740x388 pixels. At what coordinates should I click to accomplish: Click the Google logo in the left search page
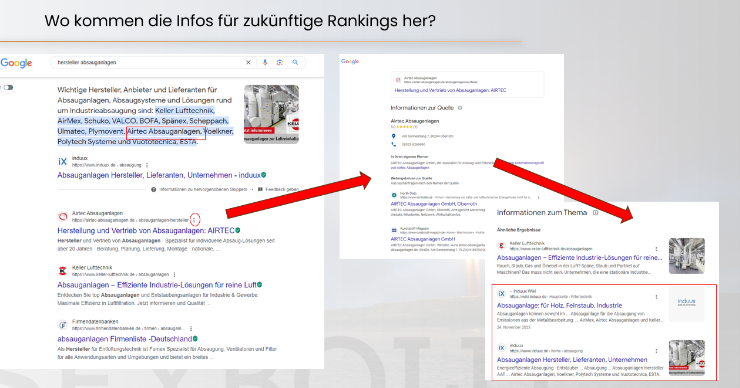17,63
